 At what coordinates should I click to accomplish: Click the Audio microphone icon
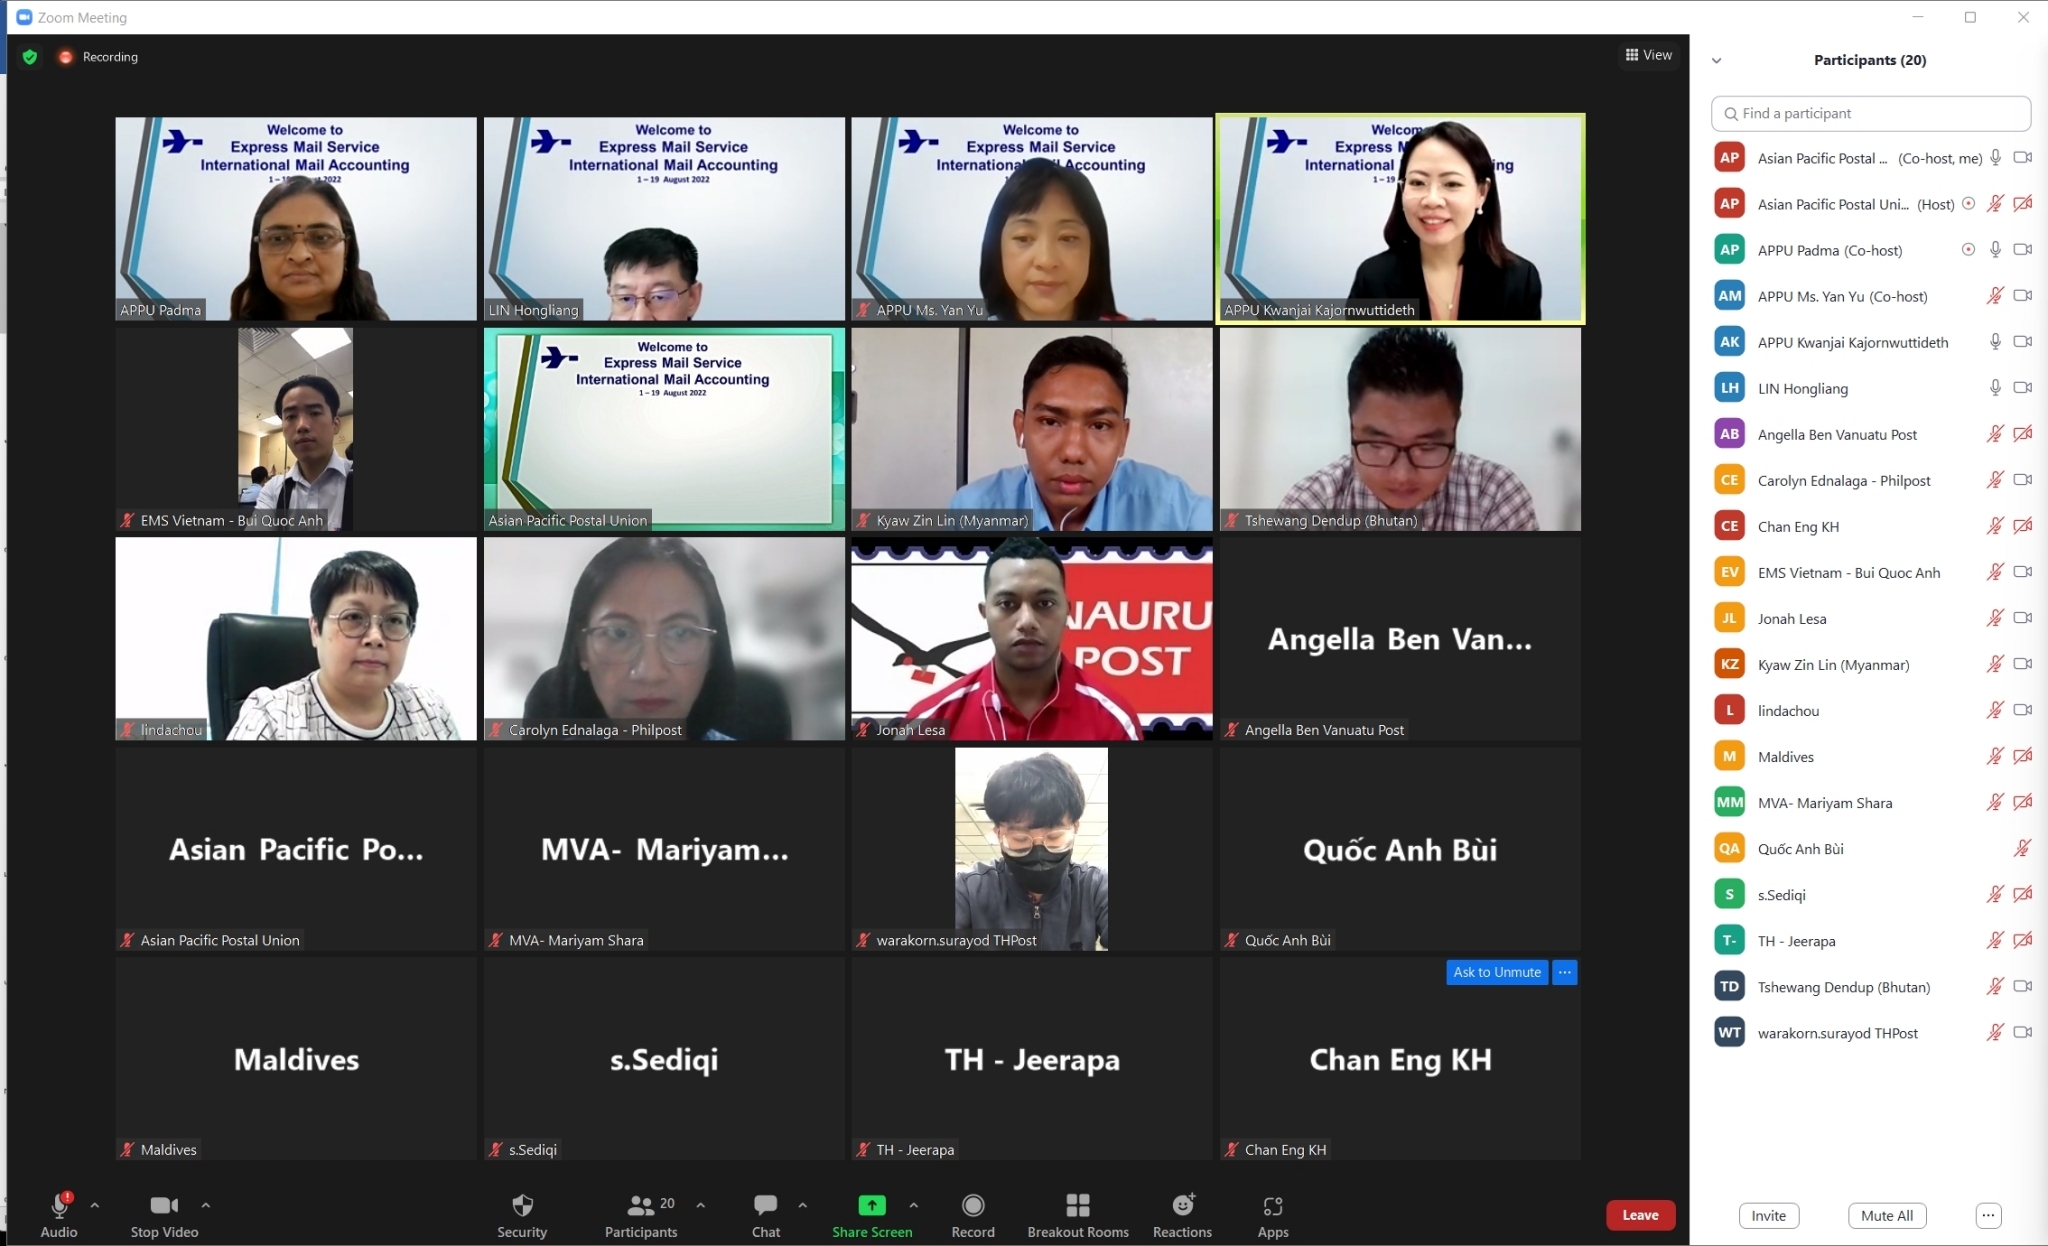pyautogui.click(x=59, y=1206)
